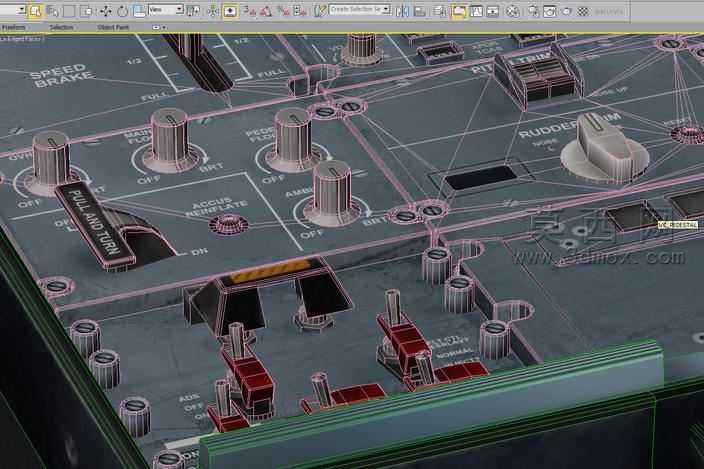The width and height of the screenshot is (704, 469).
Task: Toggle the Graphite Modeling Tools ribbon
Action: tap(459, 11)
